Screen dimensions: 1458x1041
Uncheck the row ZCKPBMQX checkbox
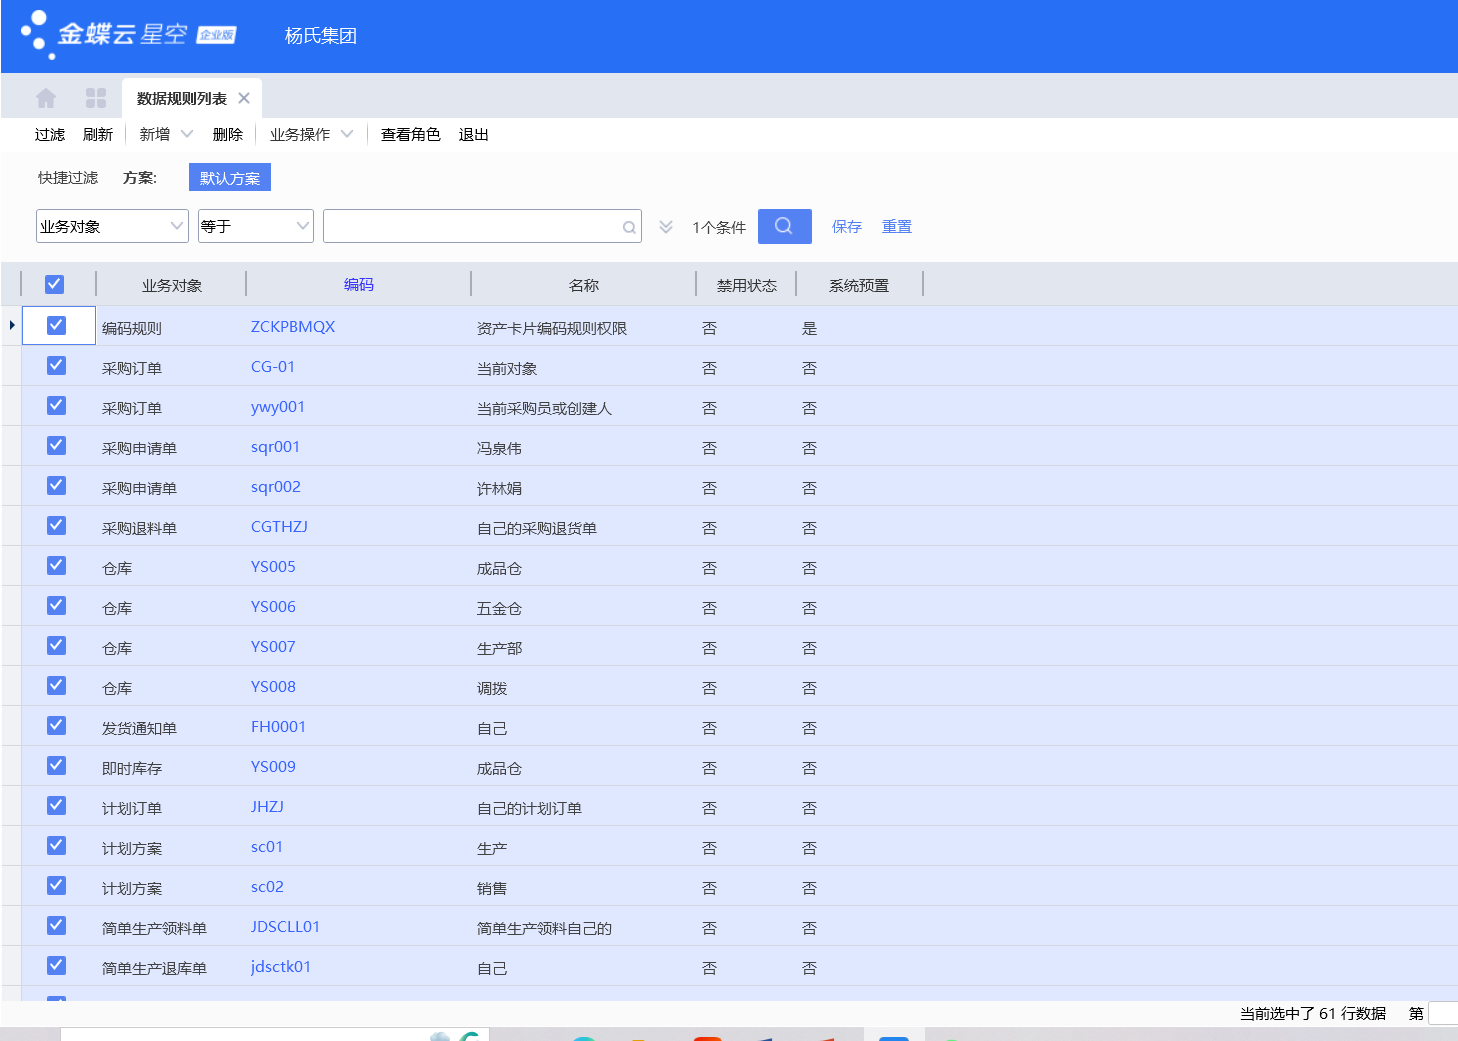coord(57,325)
